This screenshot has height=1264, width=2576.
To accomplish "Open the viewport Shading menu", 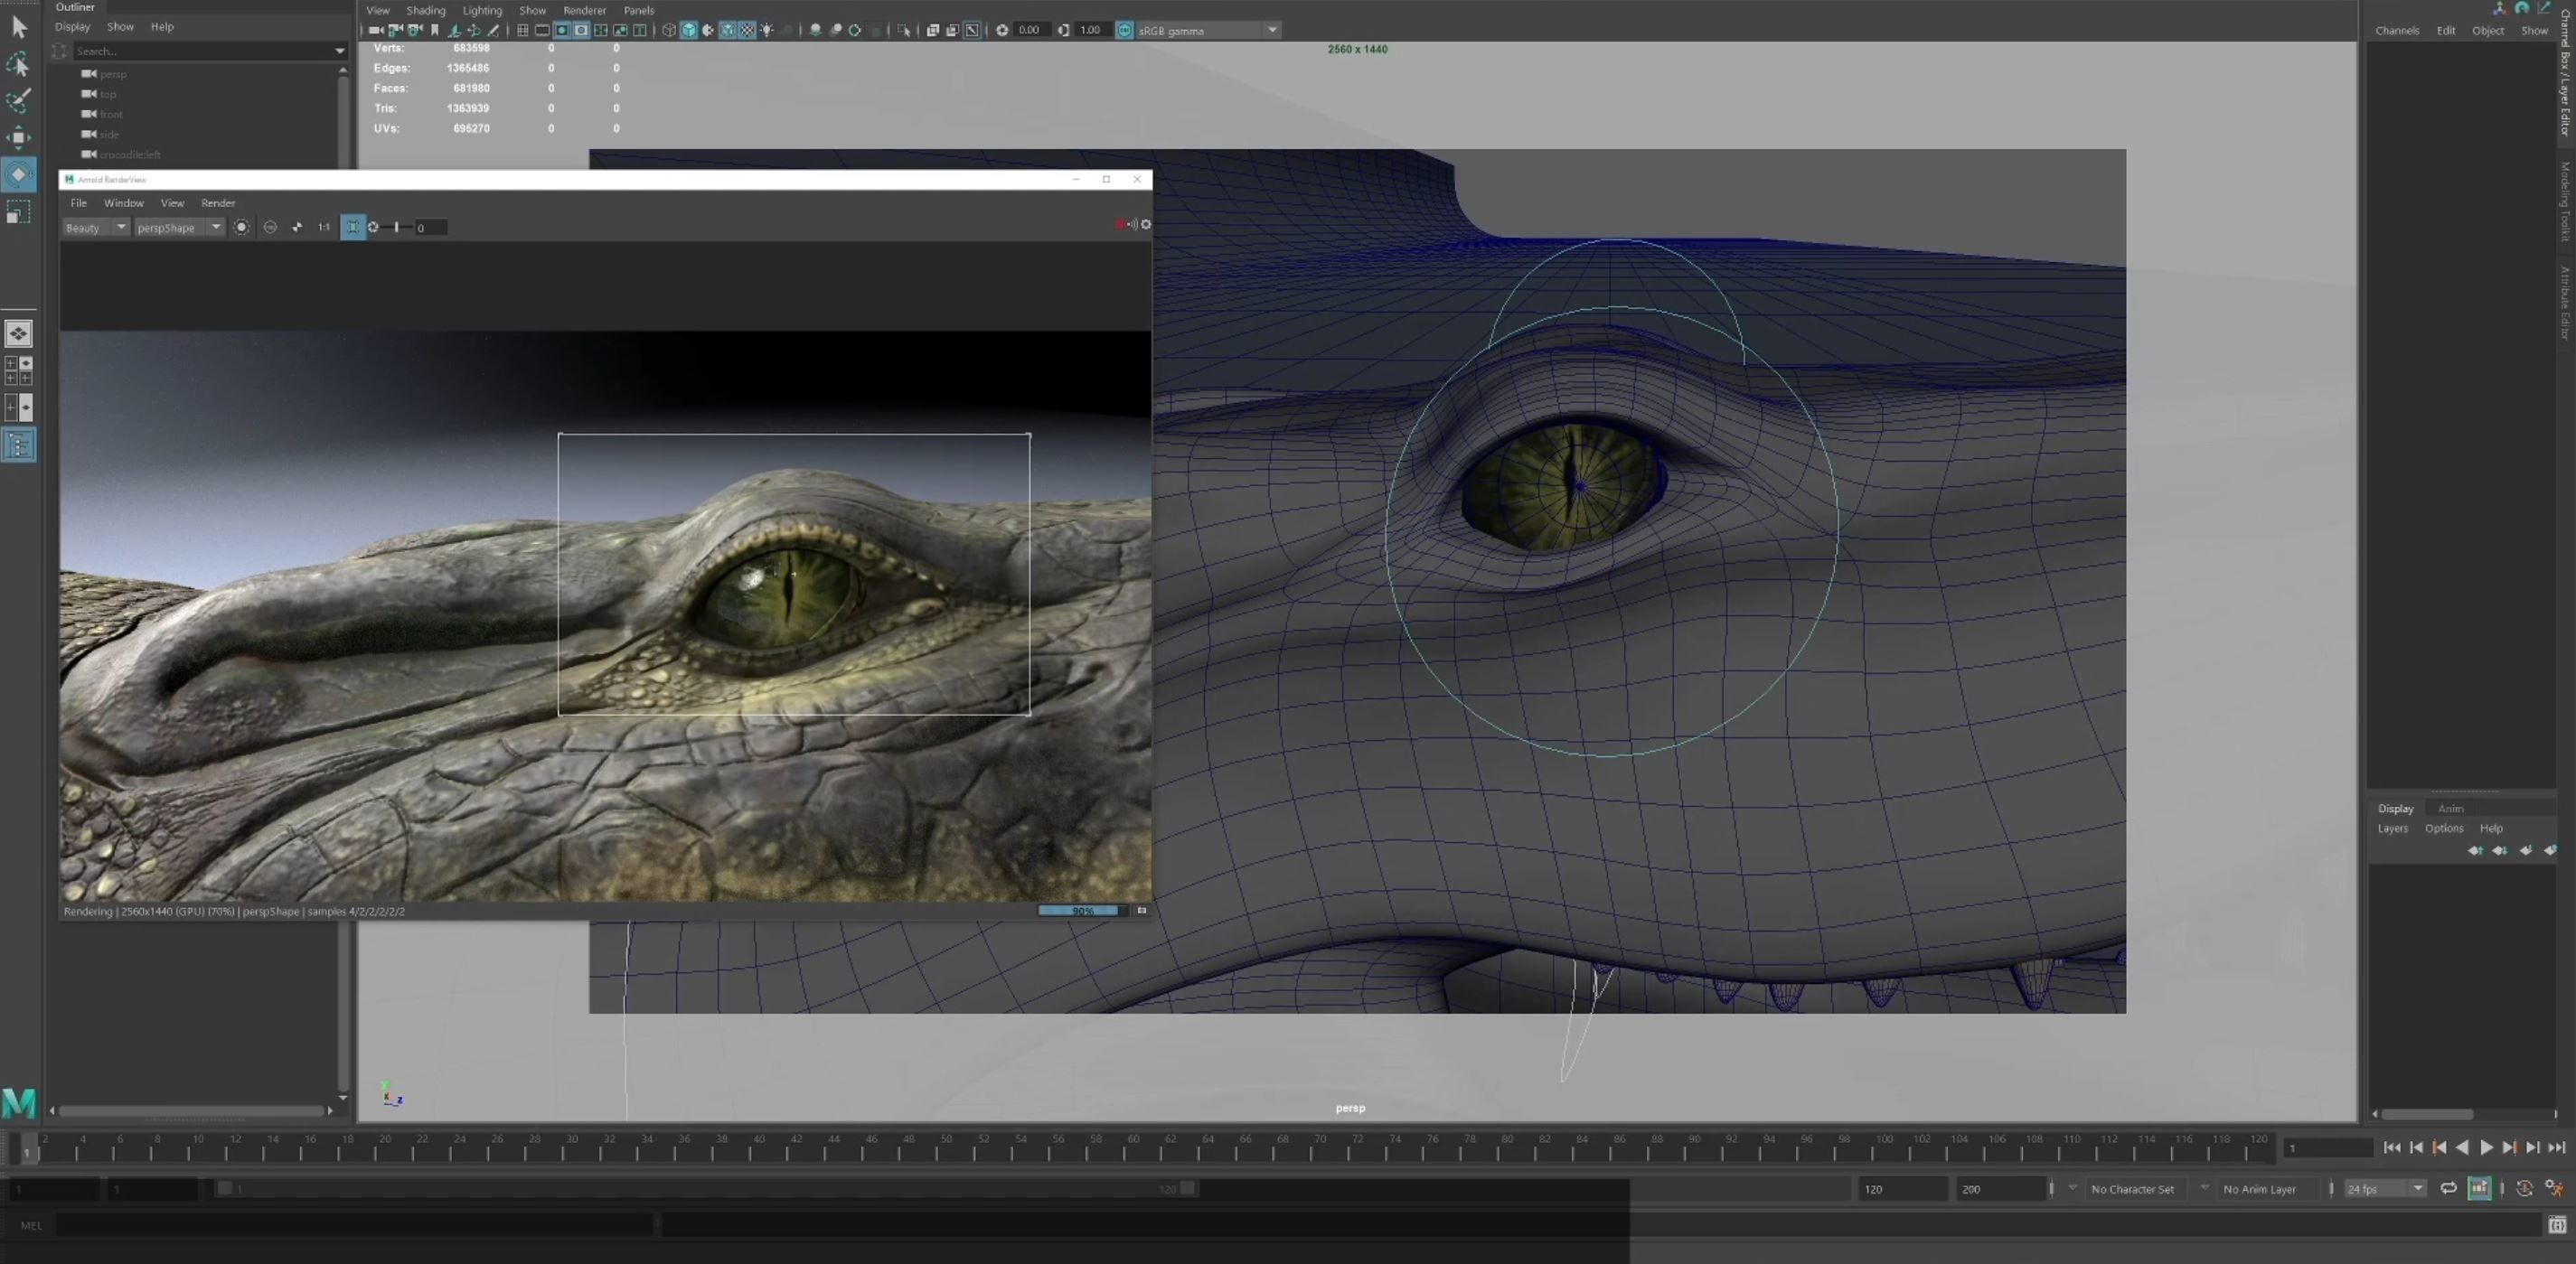I will pos(425,10).
